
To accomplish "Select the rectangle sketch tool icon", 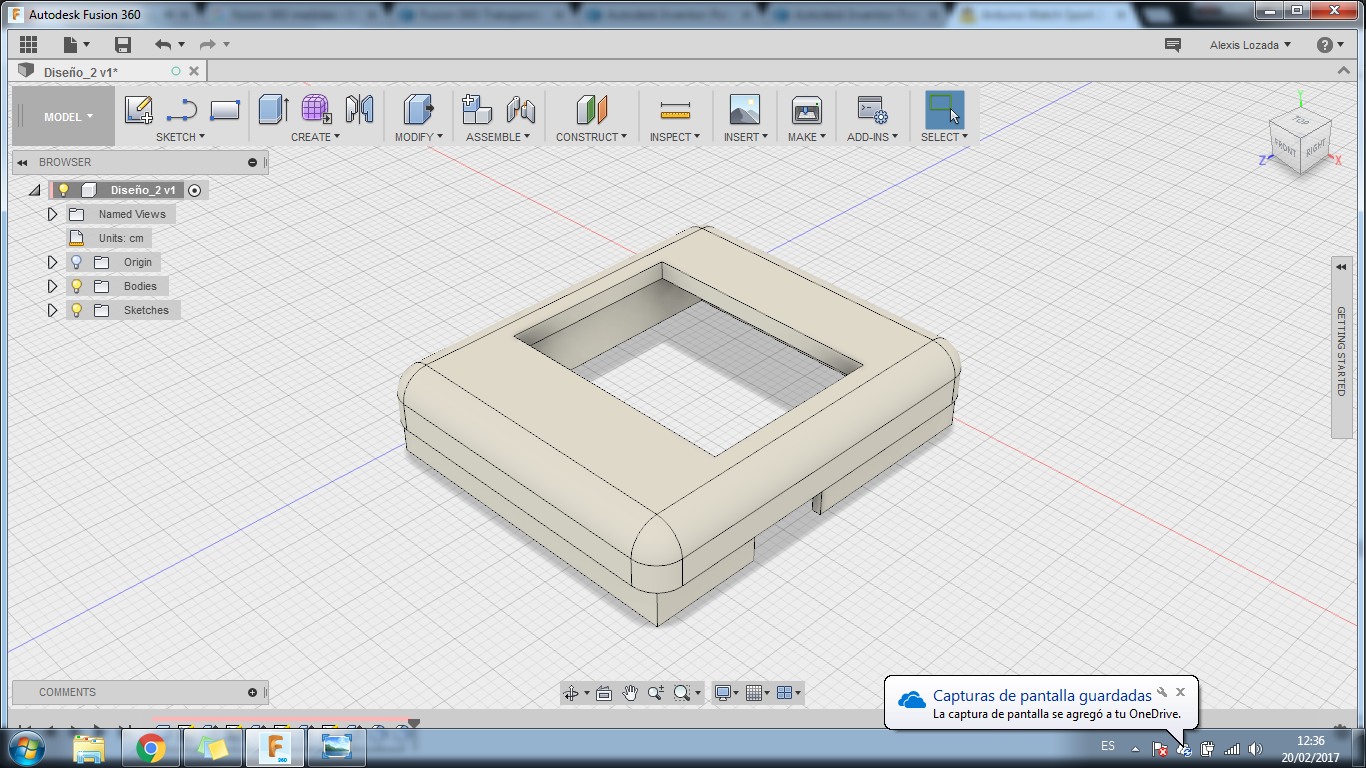I will pyautogui.click(x=225, y=109).
